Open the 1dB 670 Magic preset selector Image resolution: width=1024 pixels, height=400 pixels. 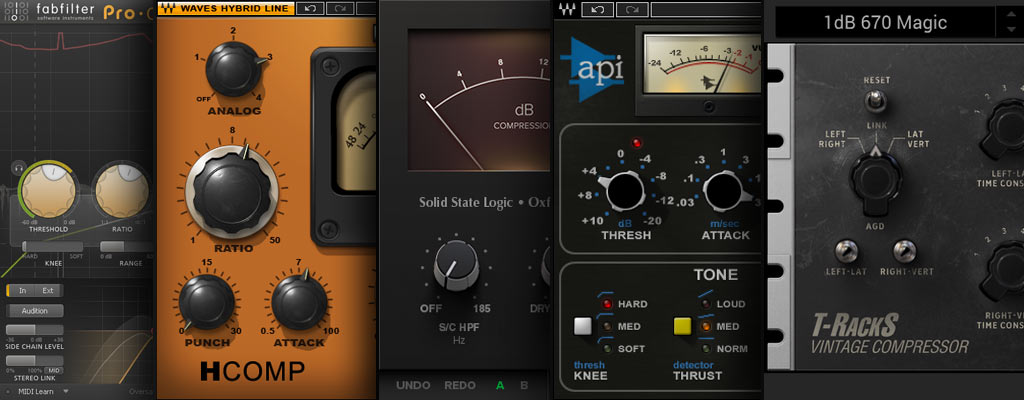click(885, 23)
